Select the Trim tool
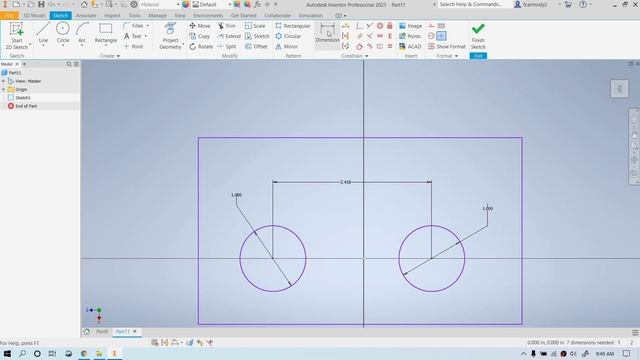Image resolution: width=640 pixels, height=360 pixels. pyautogui.click(x=227, y=26)
